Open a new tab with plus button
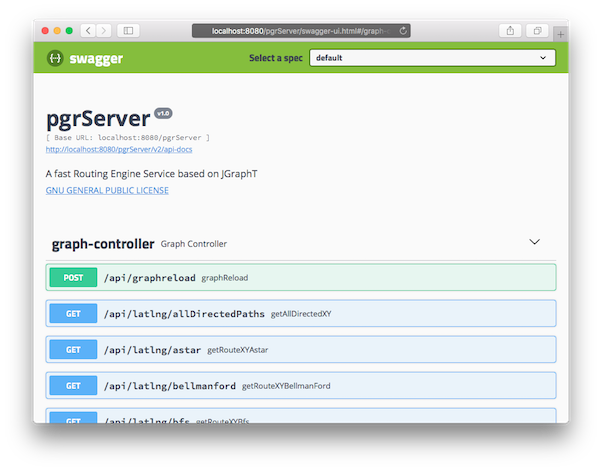Image resolution: width=602 pixels, height=471 pixels. (x=560, y=33)
